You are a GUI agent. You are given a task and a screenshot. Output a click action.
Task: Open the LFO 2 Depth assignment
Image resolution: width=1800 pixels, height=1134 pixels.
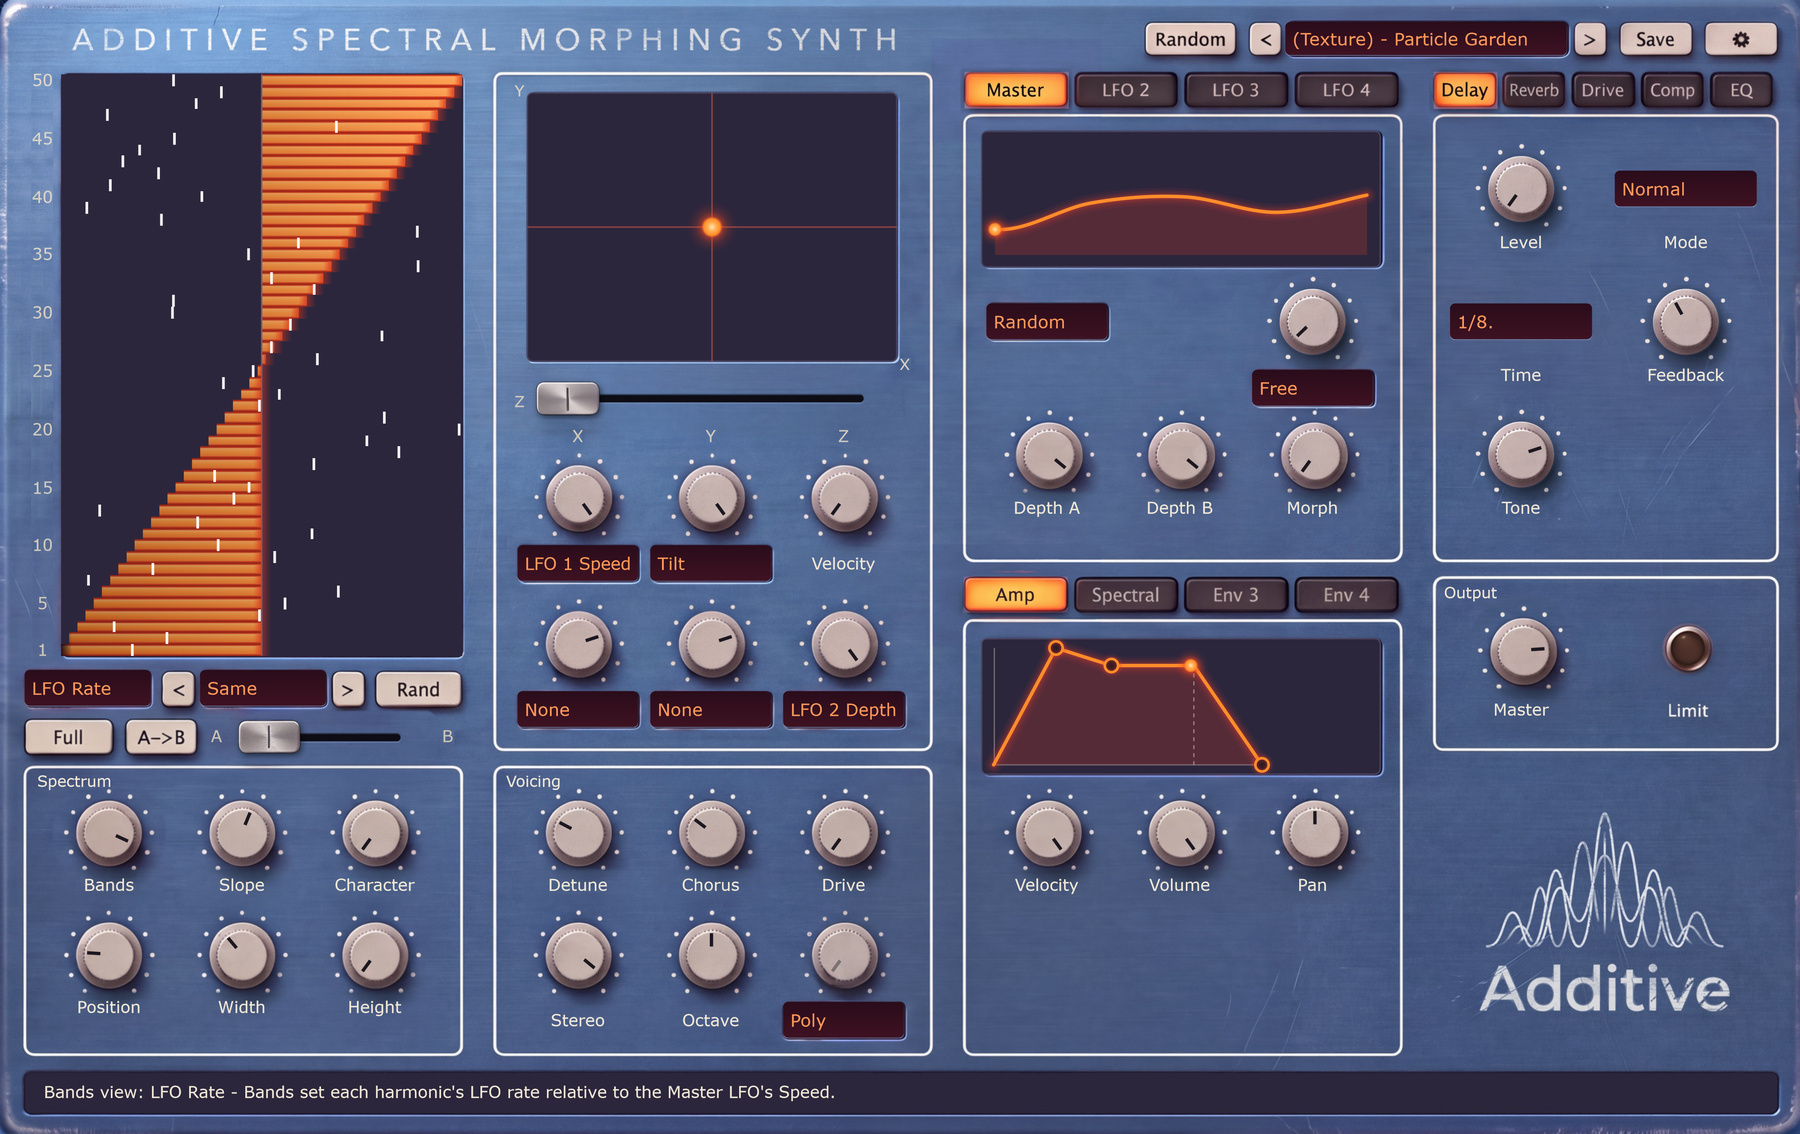(844, 709)
